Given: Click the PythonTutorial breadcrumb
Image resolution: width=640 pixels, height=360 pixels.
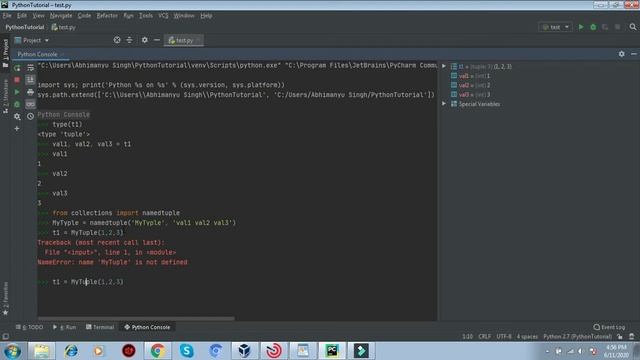Looking at the screenshot, I should [24, 27].
